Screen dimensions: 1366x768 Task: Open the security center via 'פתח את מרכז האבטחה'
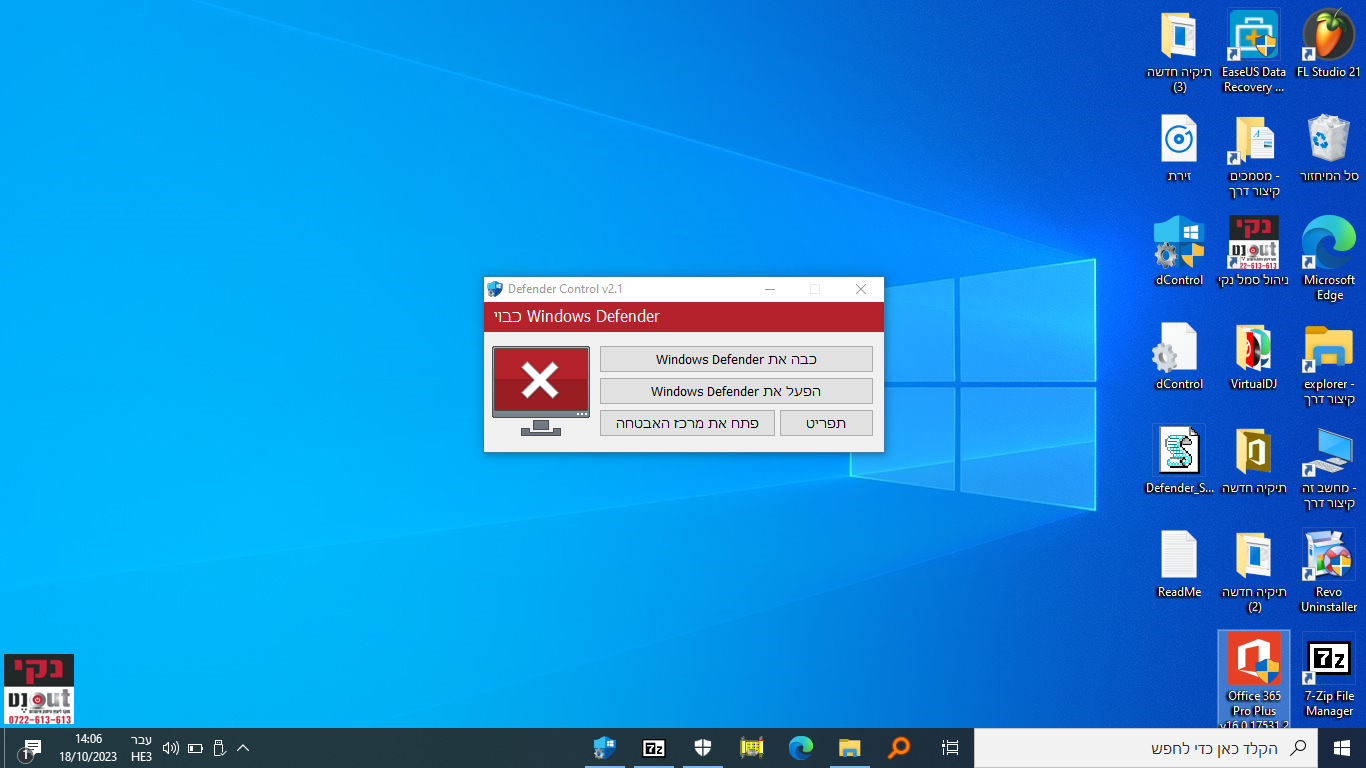[687, 423]
